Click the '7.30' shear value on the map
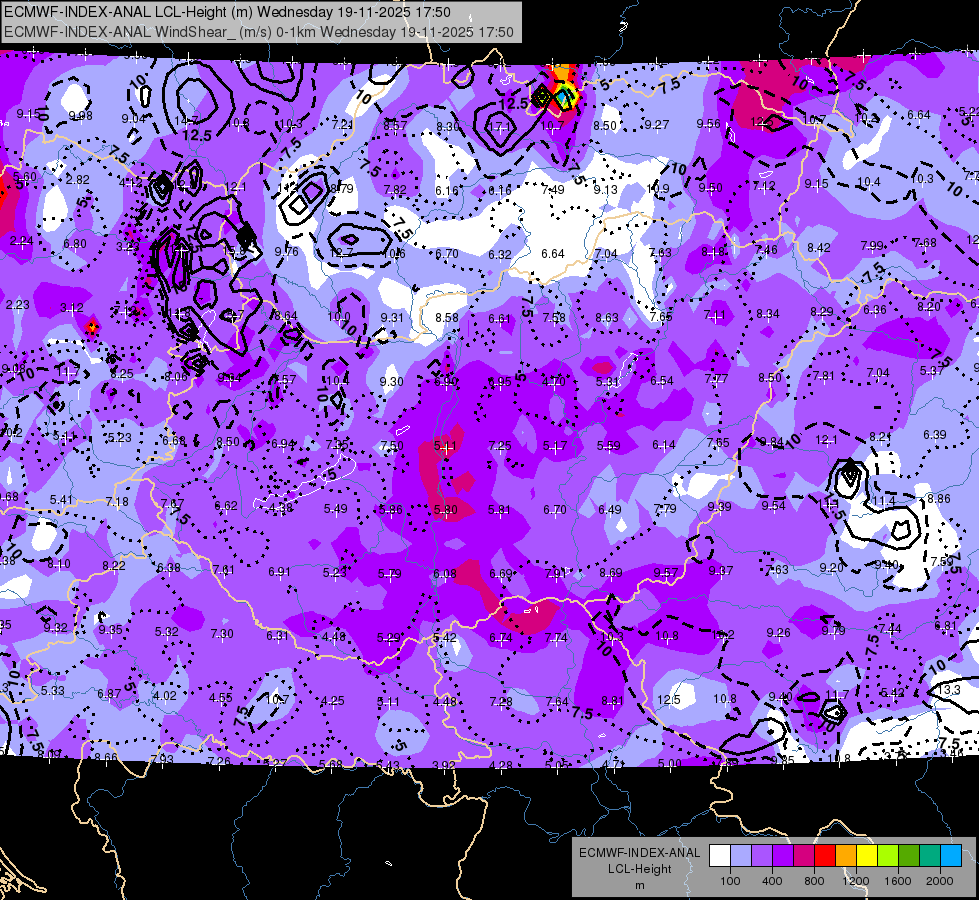This screenshot has width=979, height=900. [x=222, y=633]
